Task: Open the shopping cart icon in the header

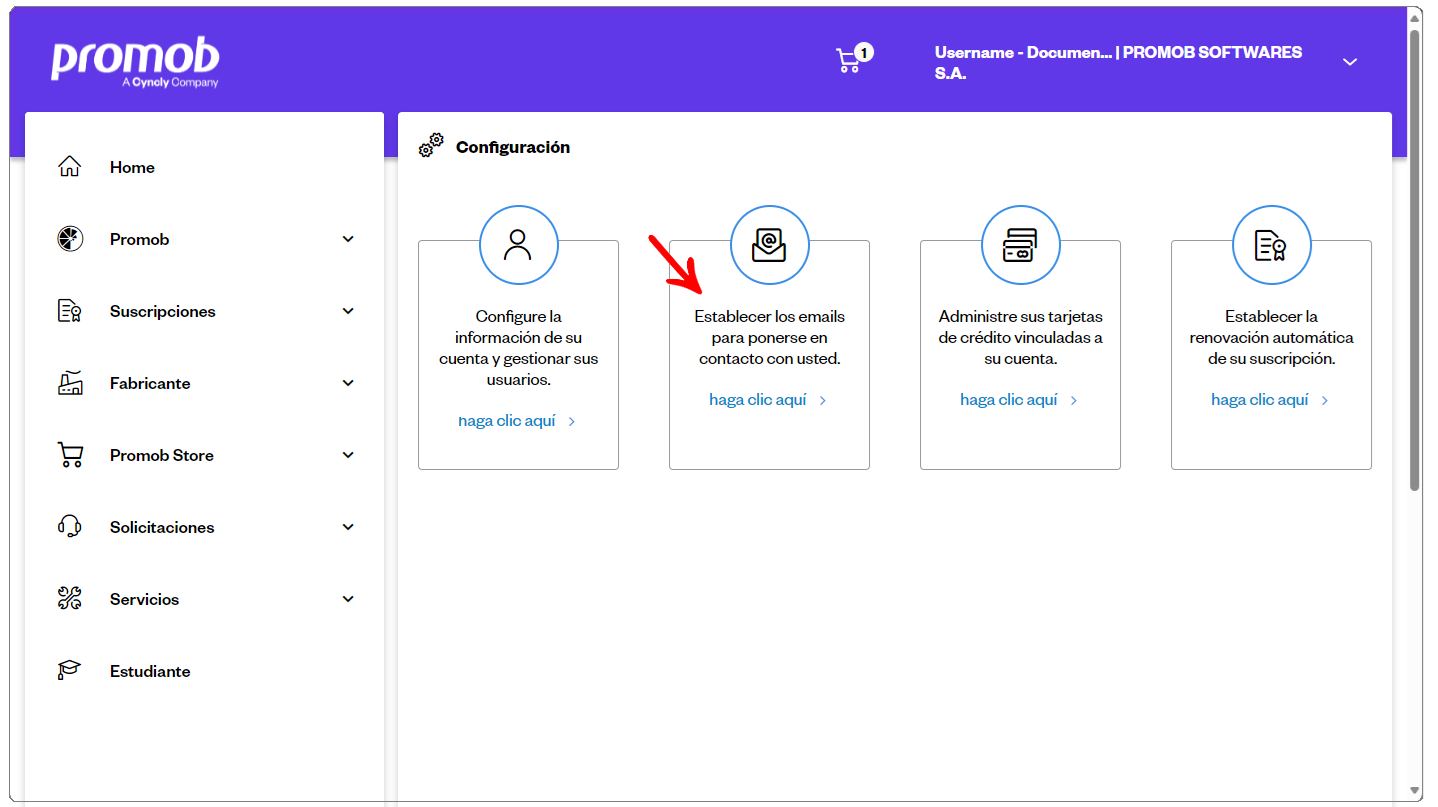Action: pos(847,62)
